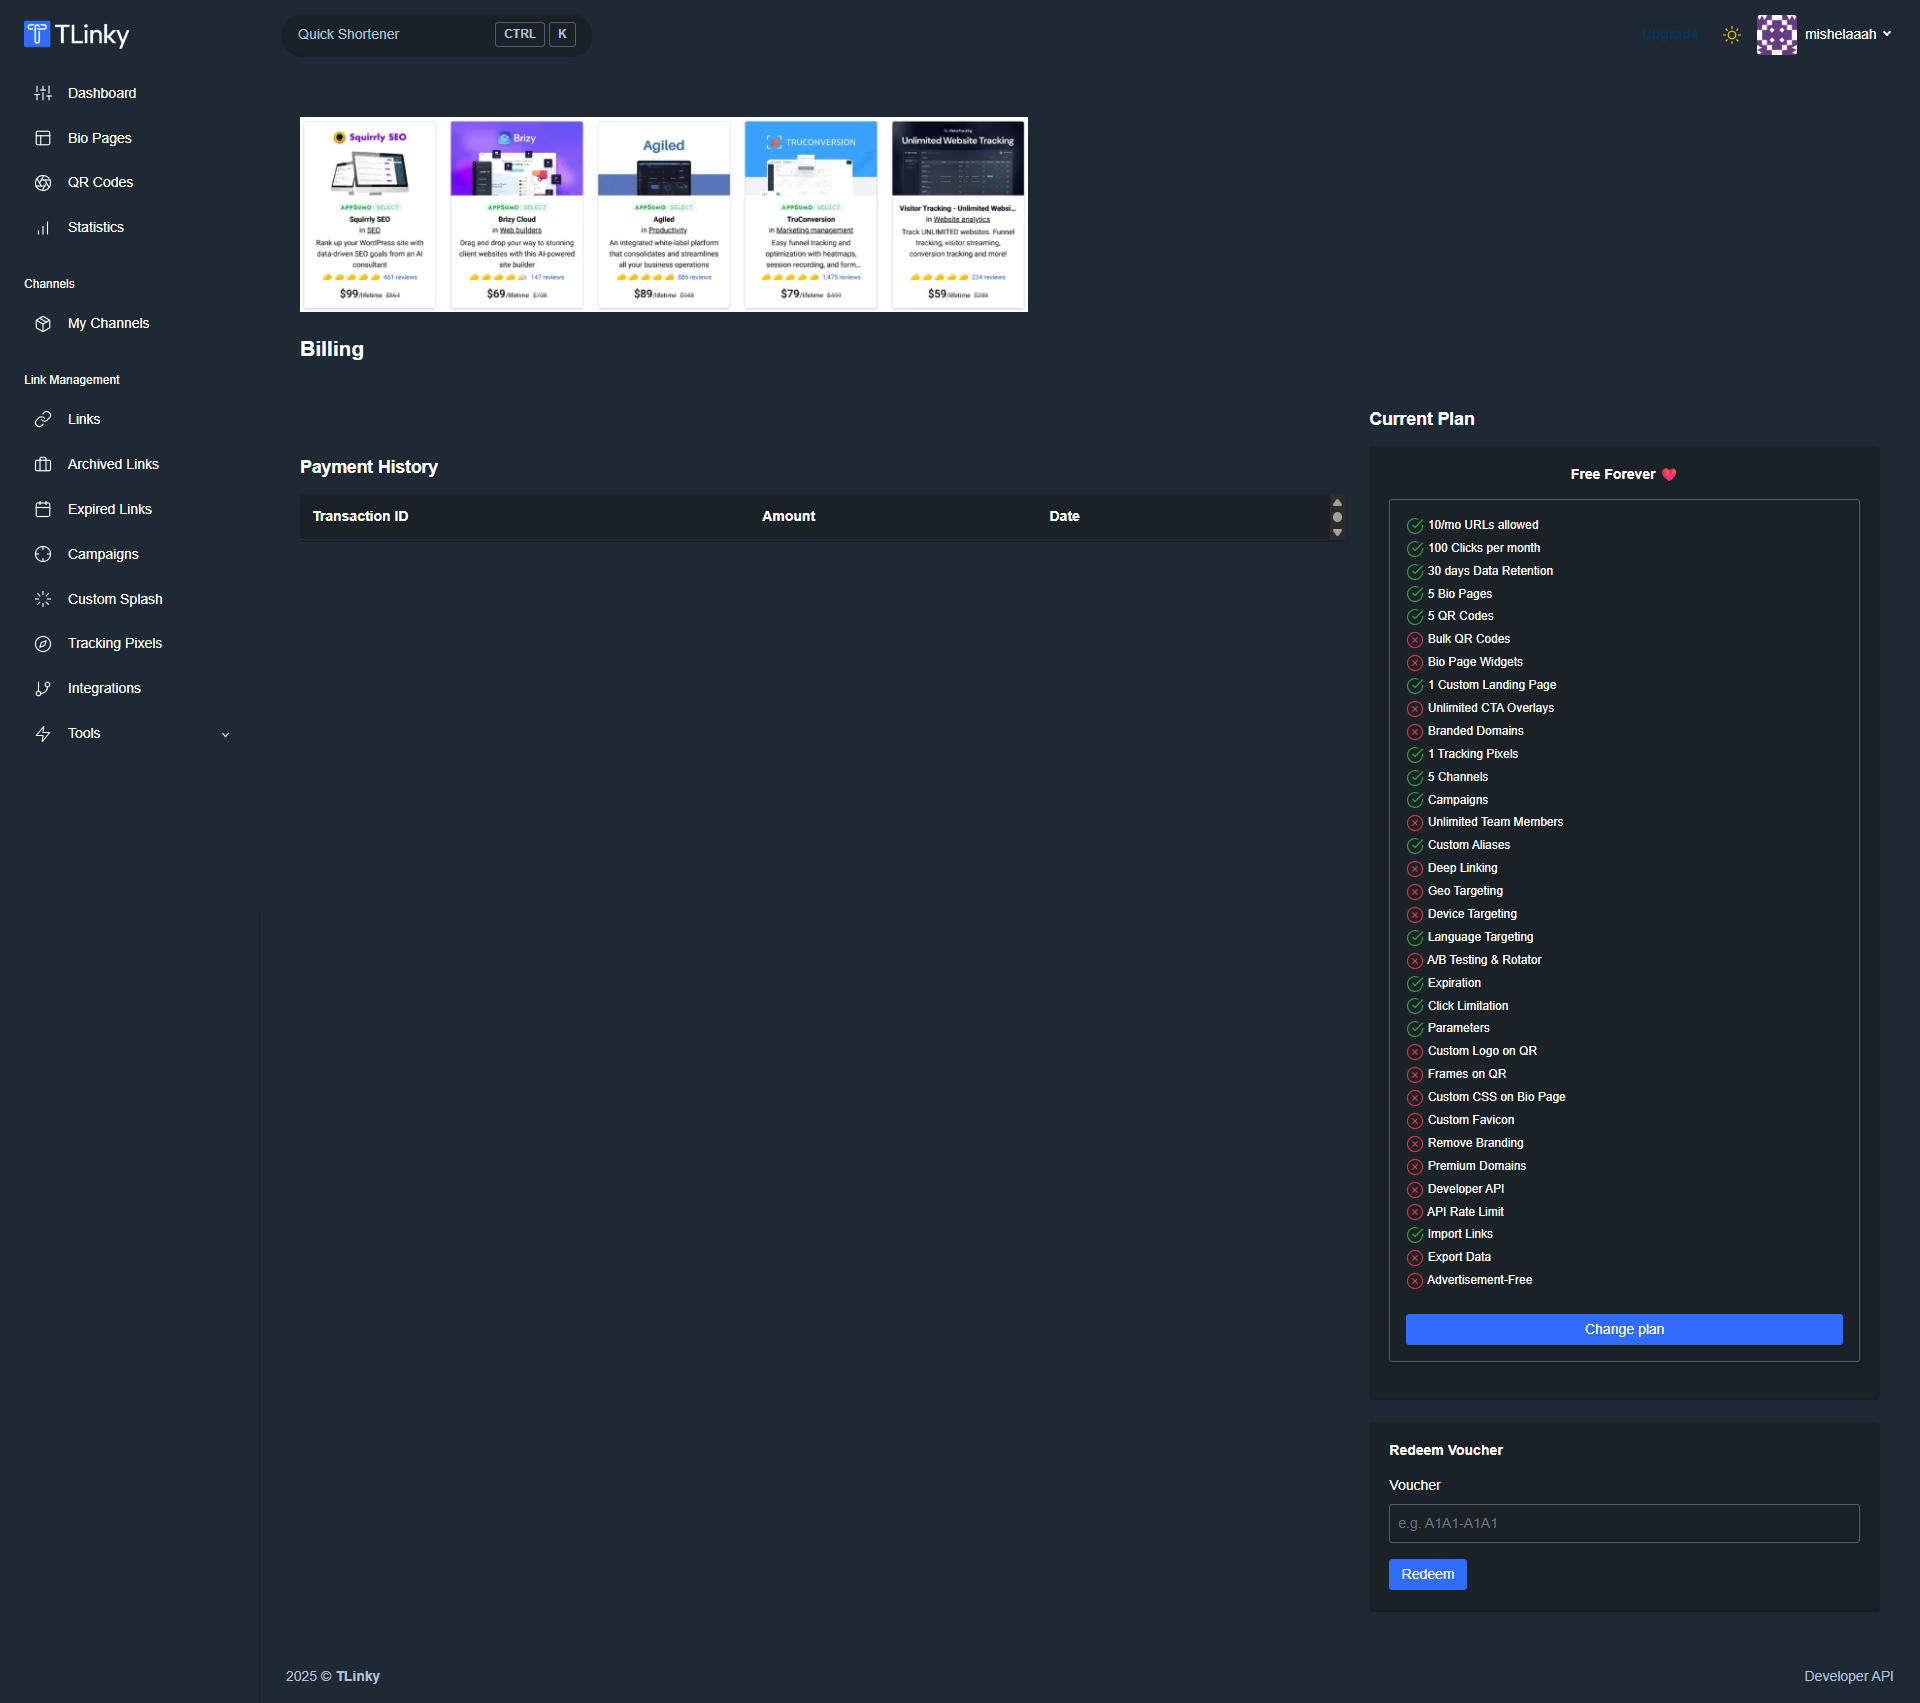The width and height of the screenshot is (1920, 1703).
Task: Click the Change plan button
Action: tap(1623, 1329)
